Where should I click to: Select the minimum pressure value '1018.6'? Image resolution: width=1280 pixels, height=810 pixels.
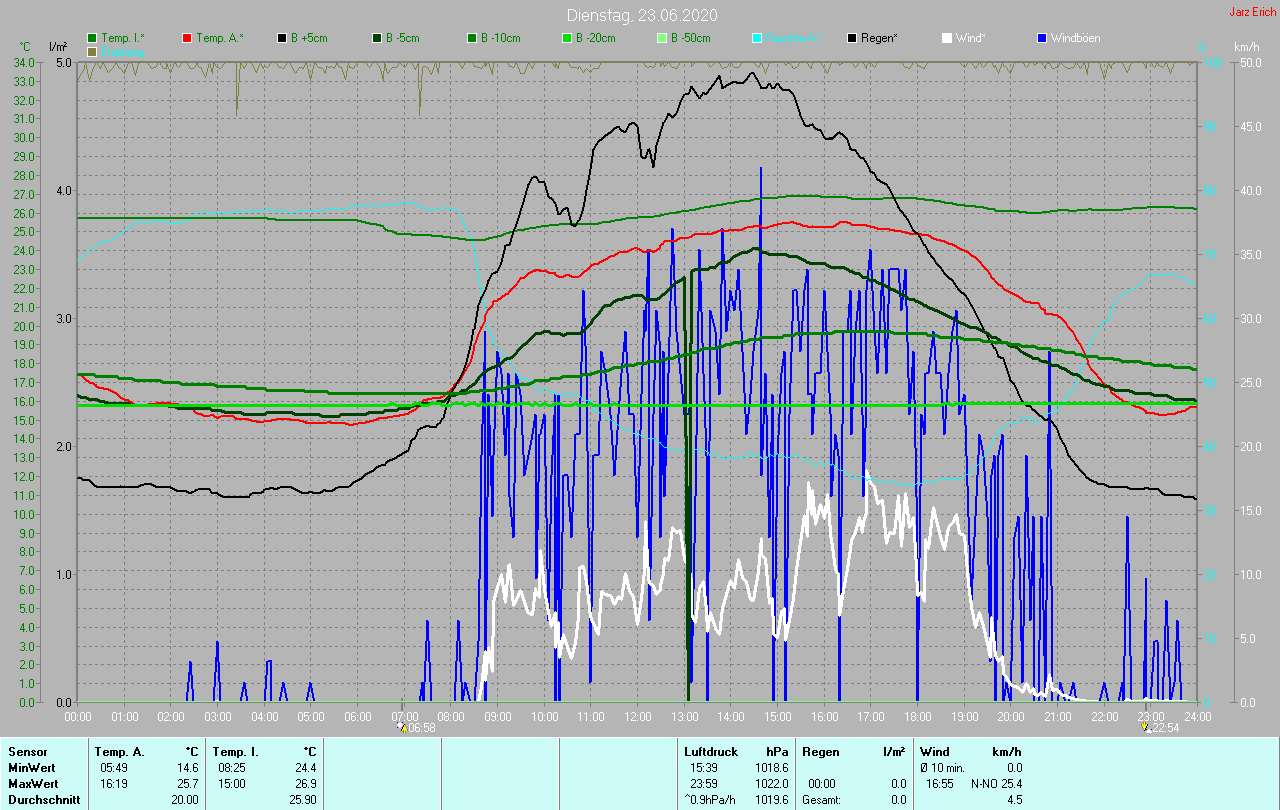[x=771, y=767]
